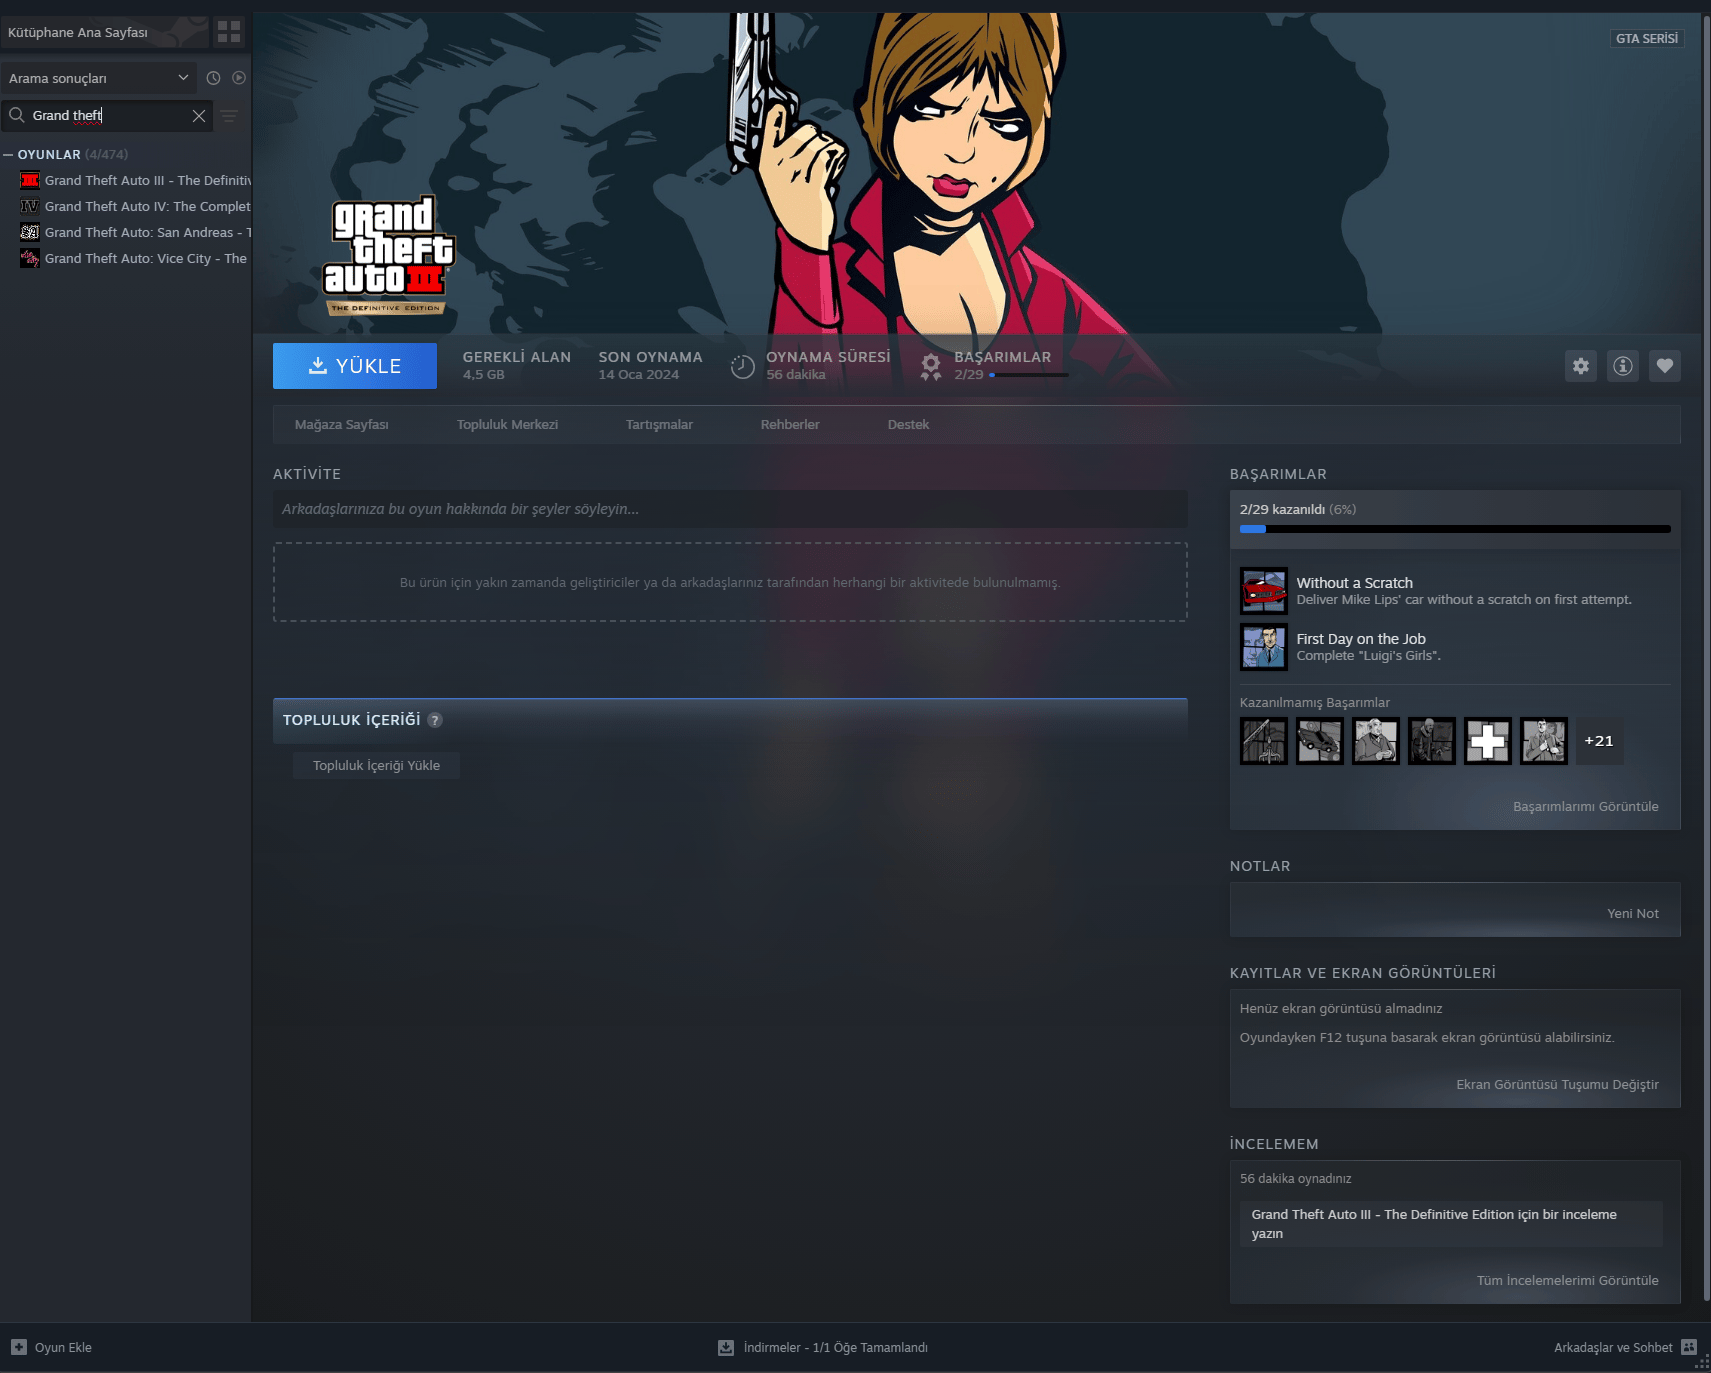This screenshot has height=1373, width=1711.
Task: Click the Grand theft search field
Action: click(107, 116)
